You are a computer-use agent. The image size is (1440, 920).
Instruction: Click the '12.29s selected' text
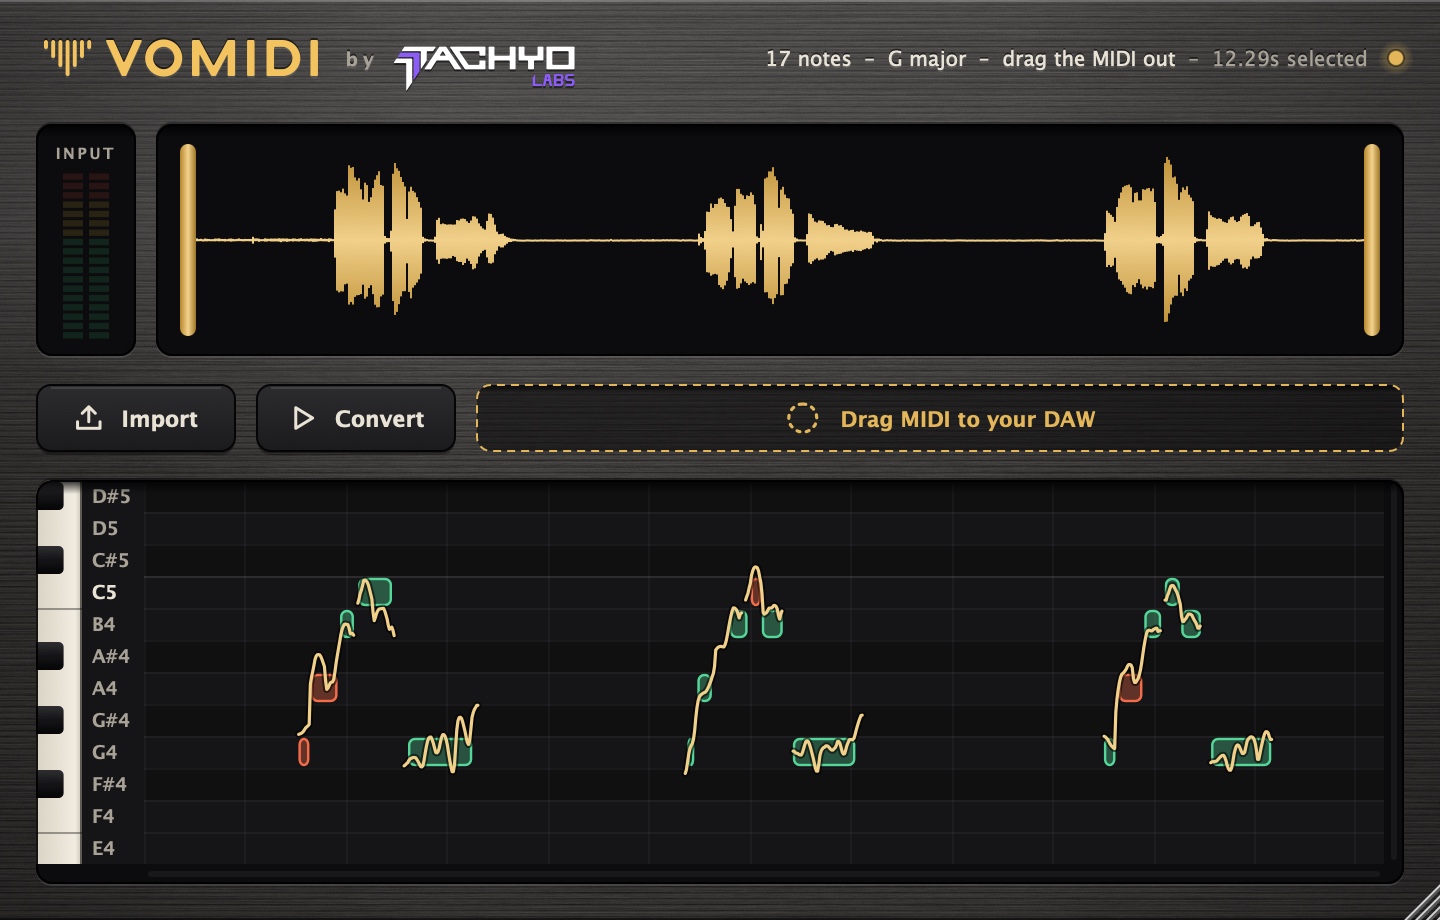(1289, 59)
